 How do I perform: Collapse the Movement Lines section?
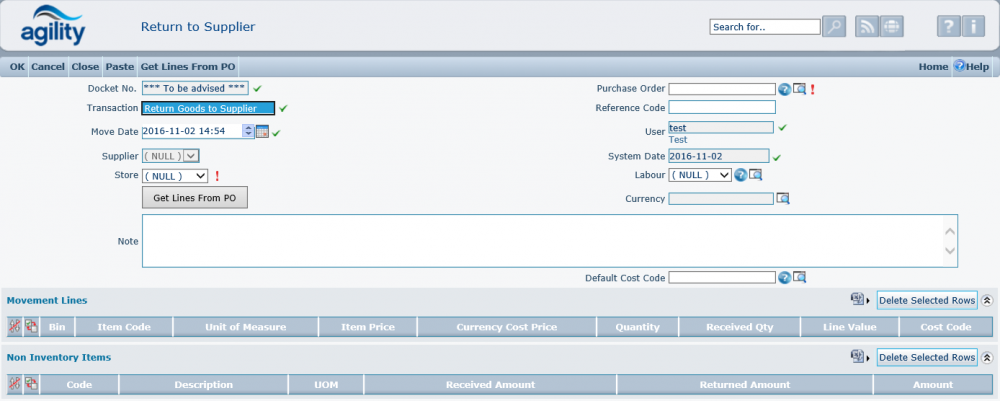[987, 300]
